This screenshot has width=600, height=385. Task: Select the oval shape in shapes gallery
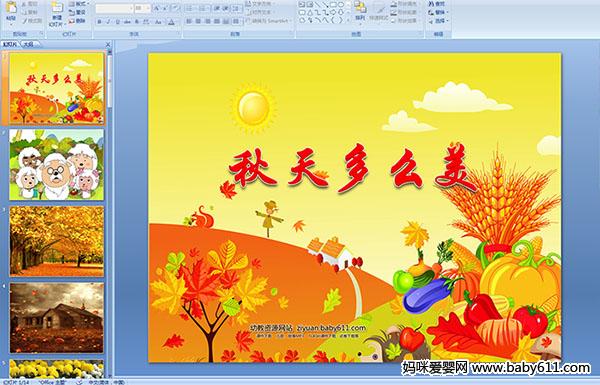[341, 5]
